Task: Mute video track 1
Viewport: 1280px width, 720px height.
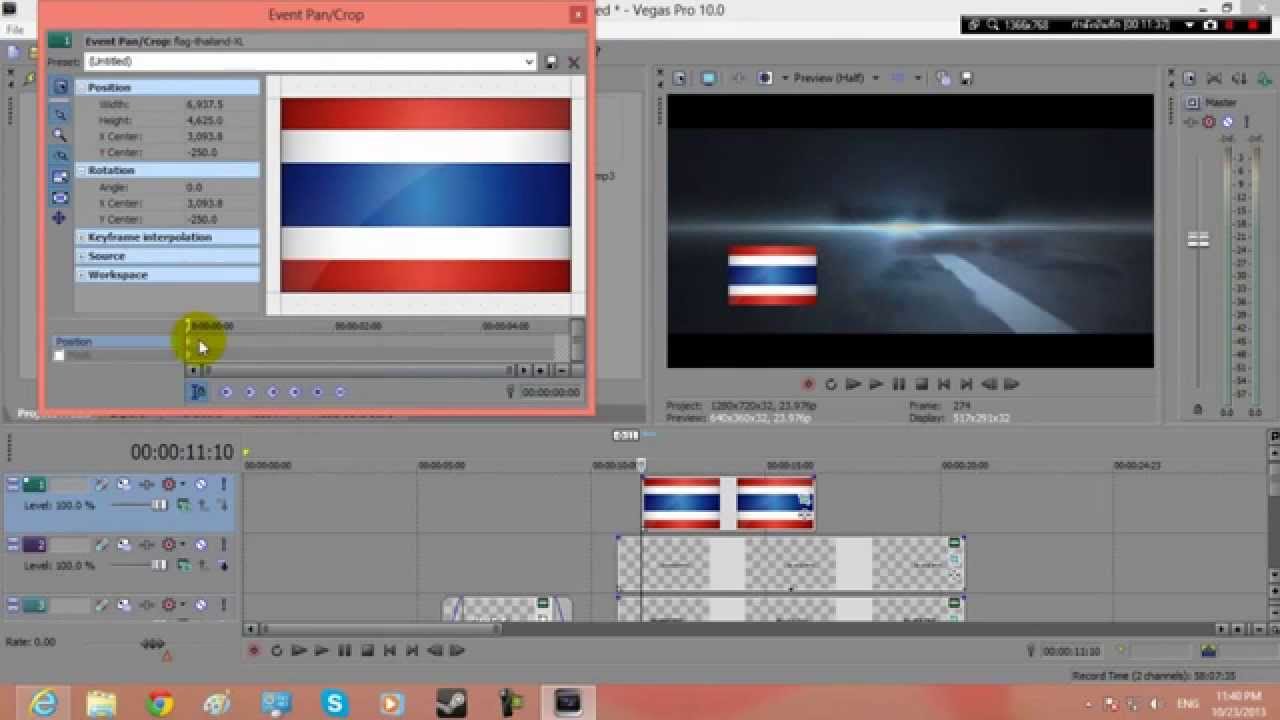Action: pos(200,485)
